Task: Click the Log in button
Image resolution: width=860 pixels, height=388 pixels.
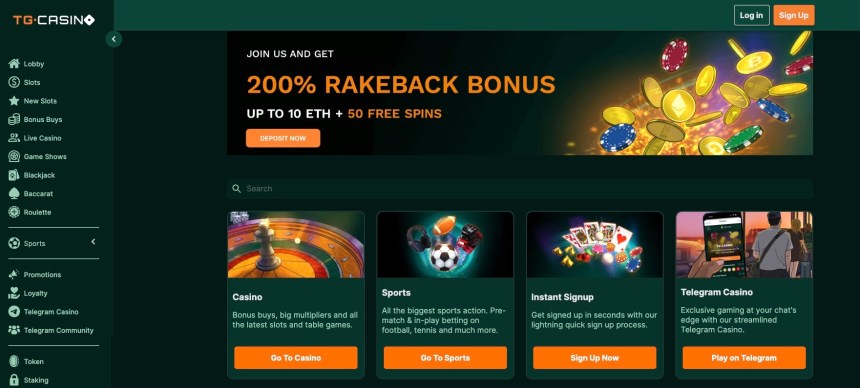Action: tap(751, 15)
